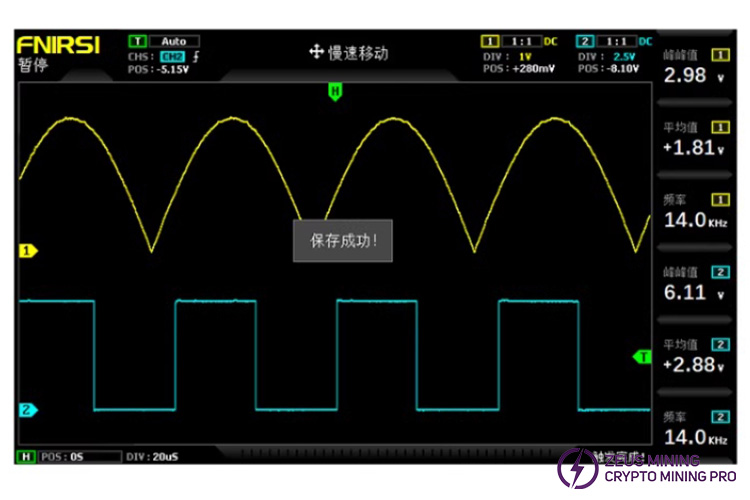Screen dimensions: 750x500
Task: Toggle the CH2 trigger source selector
Action: click(x=173, y=56)
